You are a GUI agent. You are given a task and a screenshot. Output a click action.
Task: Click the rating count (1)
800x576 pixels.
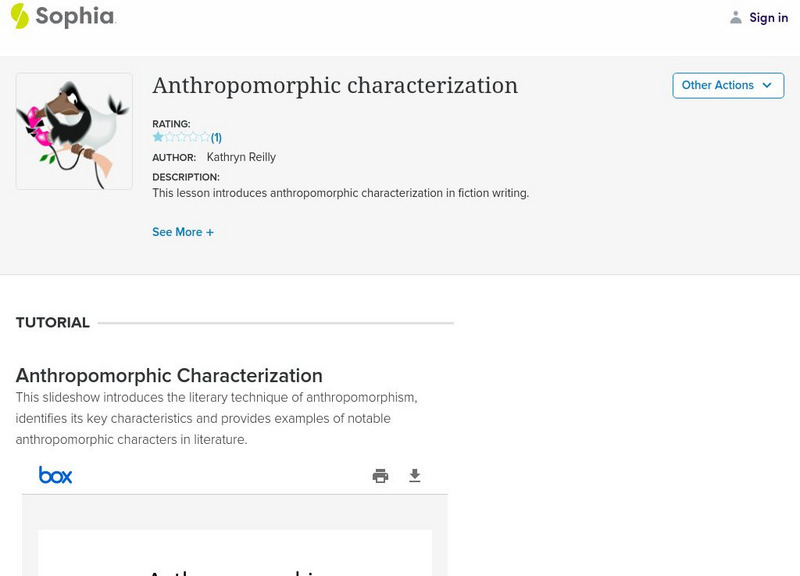click(x=216, y=138)
